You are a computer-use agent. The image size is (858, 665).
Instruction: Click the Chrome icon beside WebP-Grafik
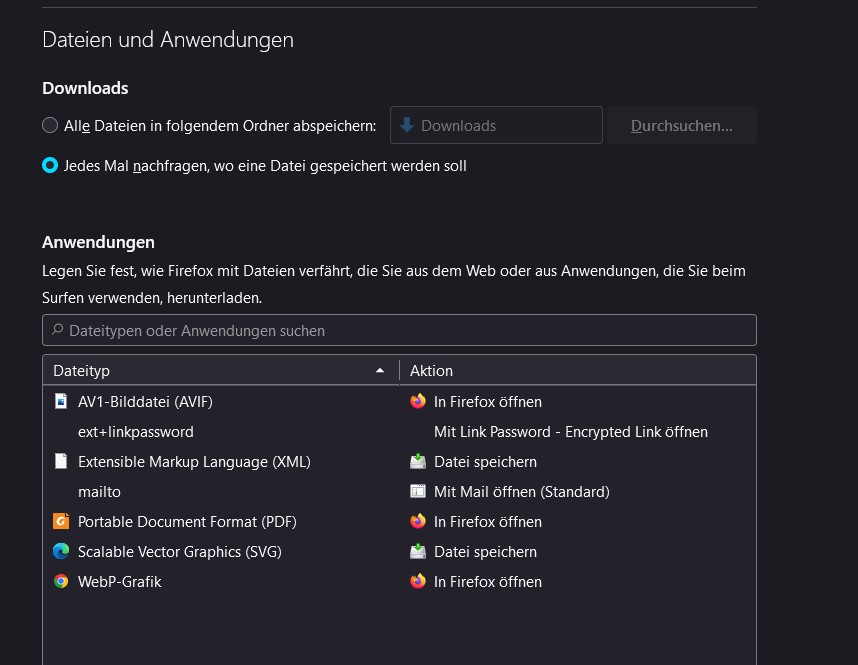pyautogui.click(x=61, y=582)
